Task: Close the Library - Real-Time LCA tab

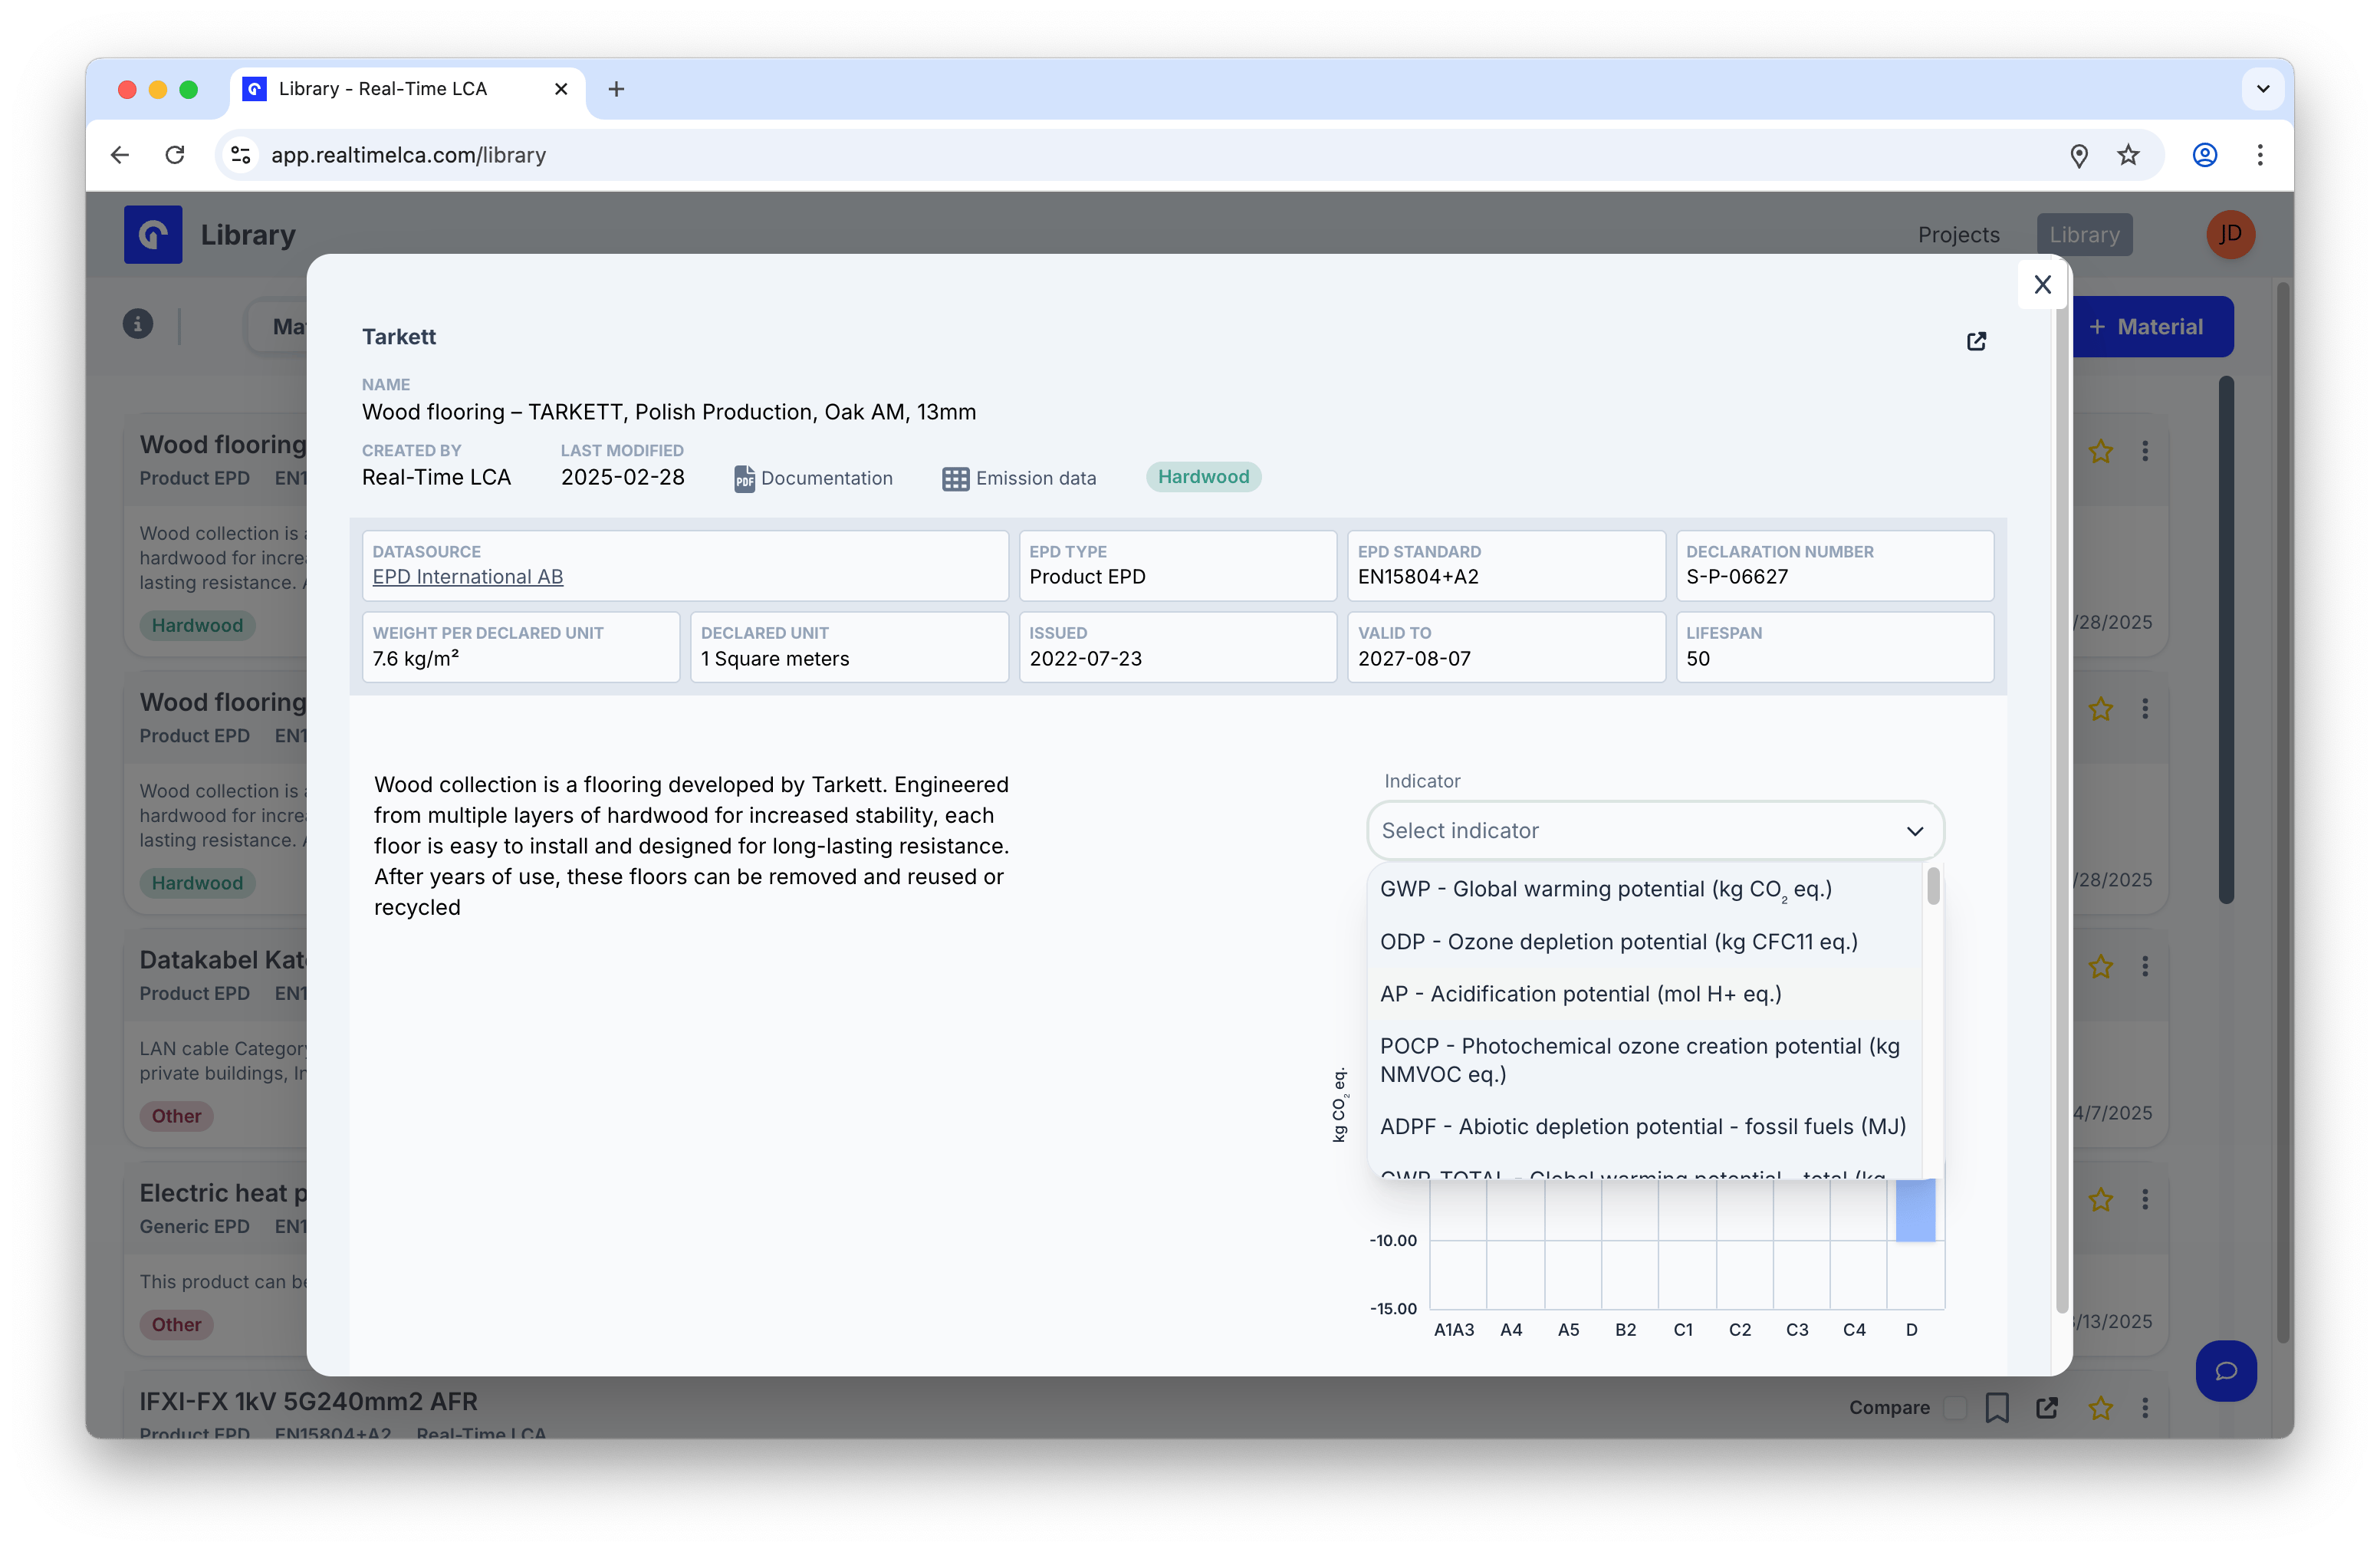Action: pyautogui.click(x=561, y=89)
